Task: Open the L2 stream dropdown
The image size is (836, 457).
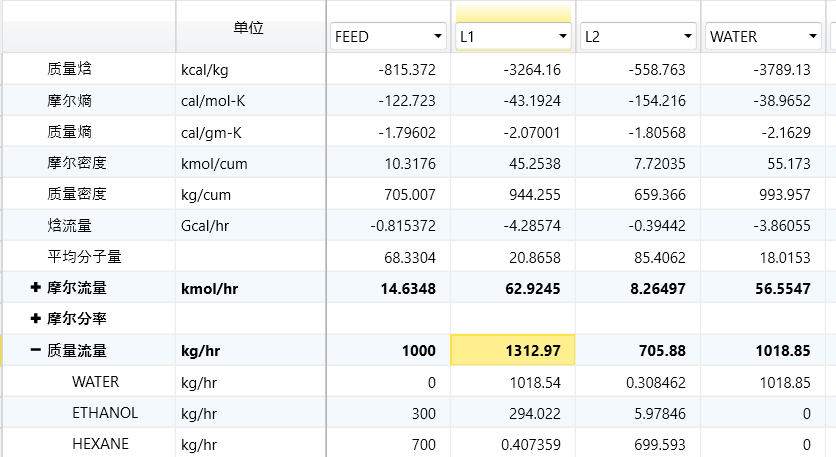Action: (688, 37)
